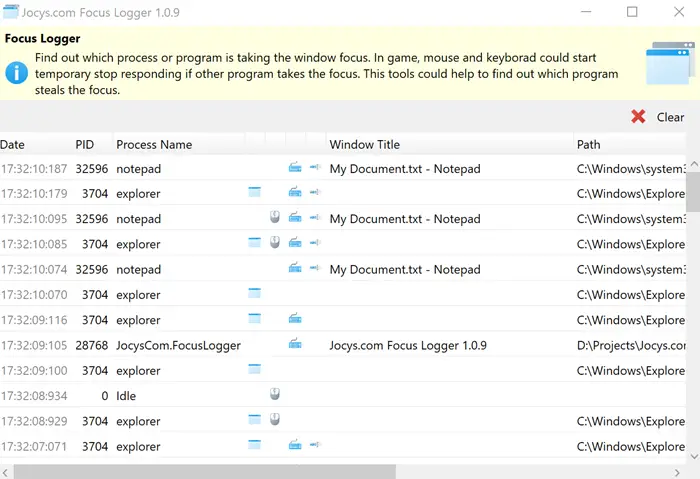This screenshot has height=479, width=700.
Task: Click keyboard icon in 17:32:10:095 notepad row
Action: (x=295, y=217)
